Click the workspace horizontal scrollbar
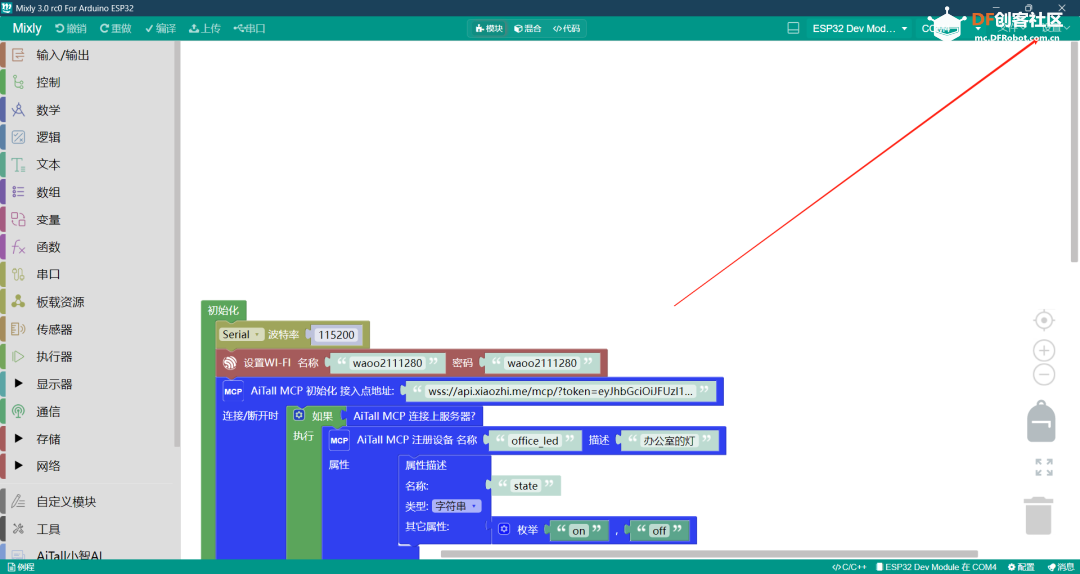Viewport: 1080px width, 574px height. 709,554
